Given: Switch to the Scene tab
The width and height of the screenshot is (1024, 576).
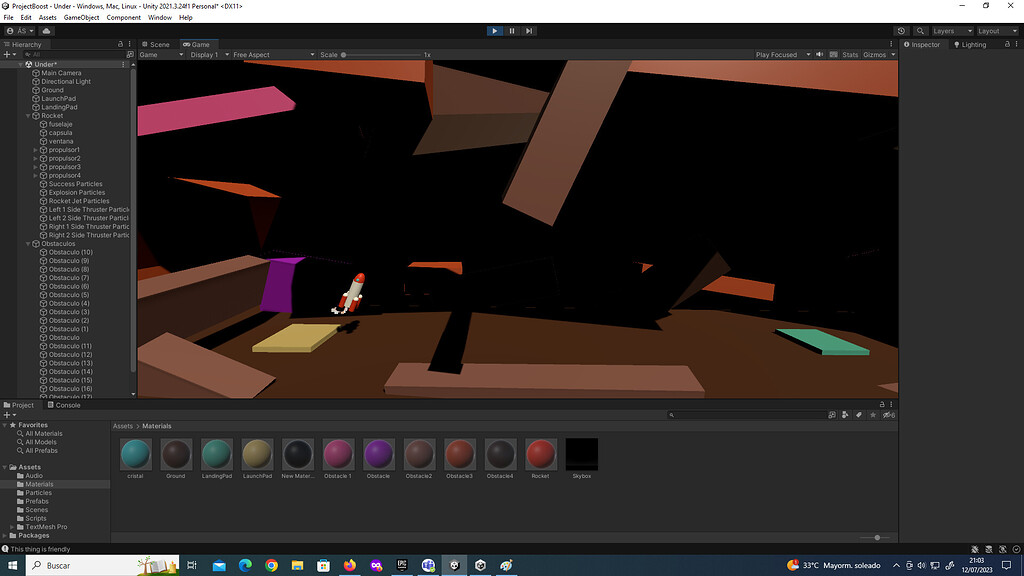Looking at the screenshot, I should 157,44.
